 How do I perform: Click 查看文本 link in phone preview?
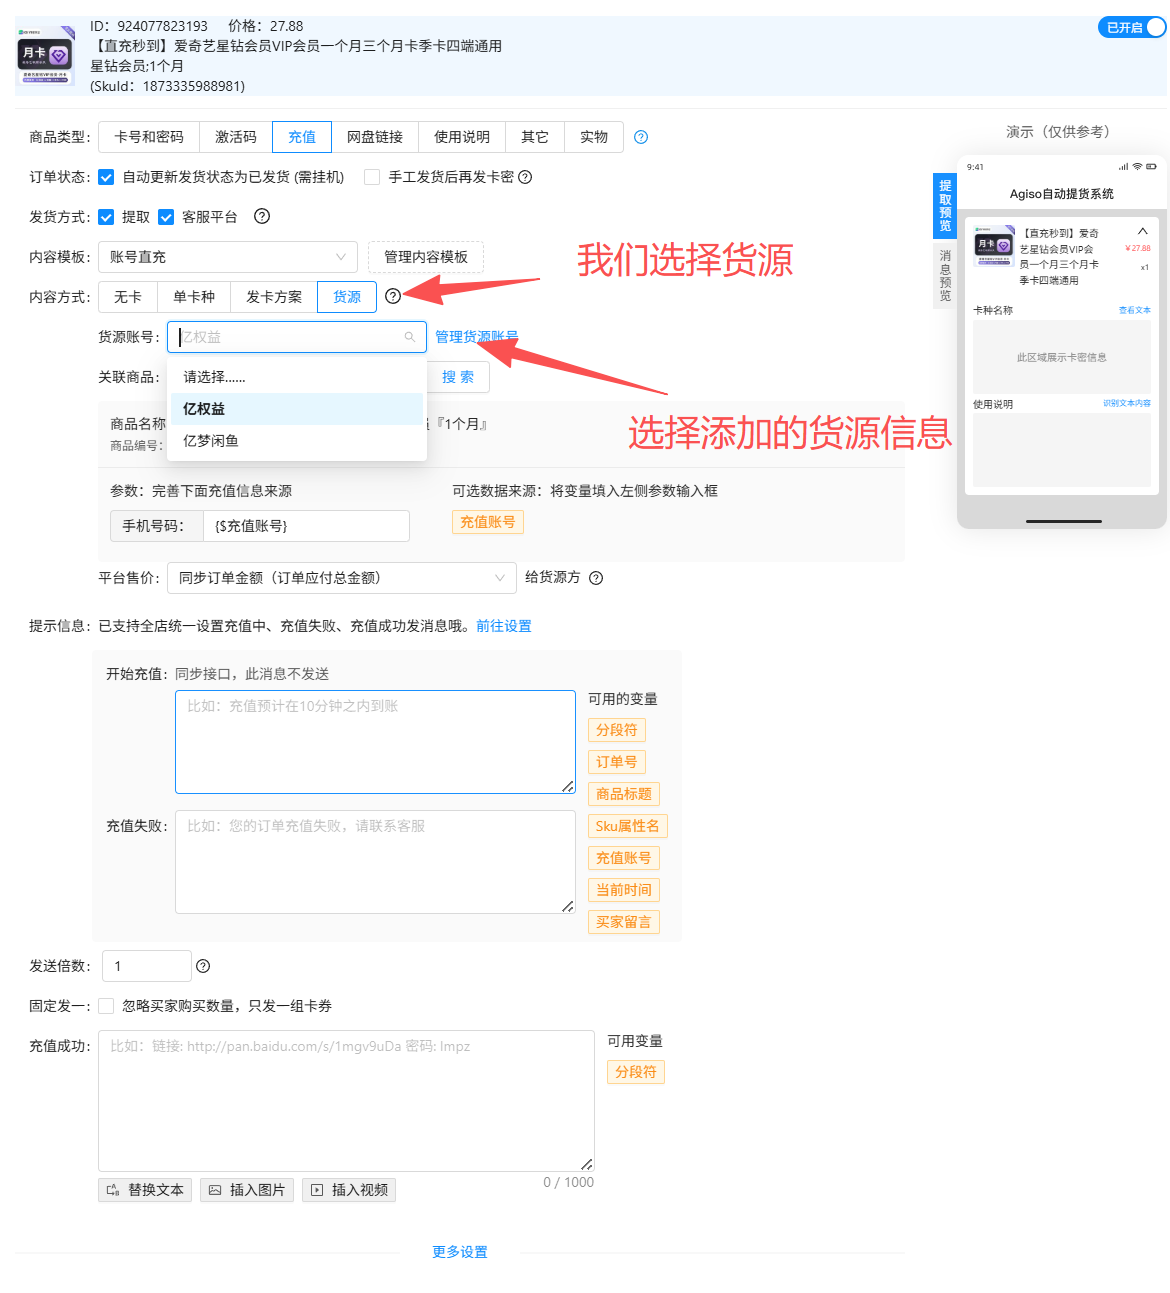point(1134,310)
